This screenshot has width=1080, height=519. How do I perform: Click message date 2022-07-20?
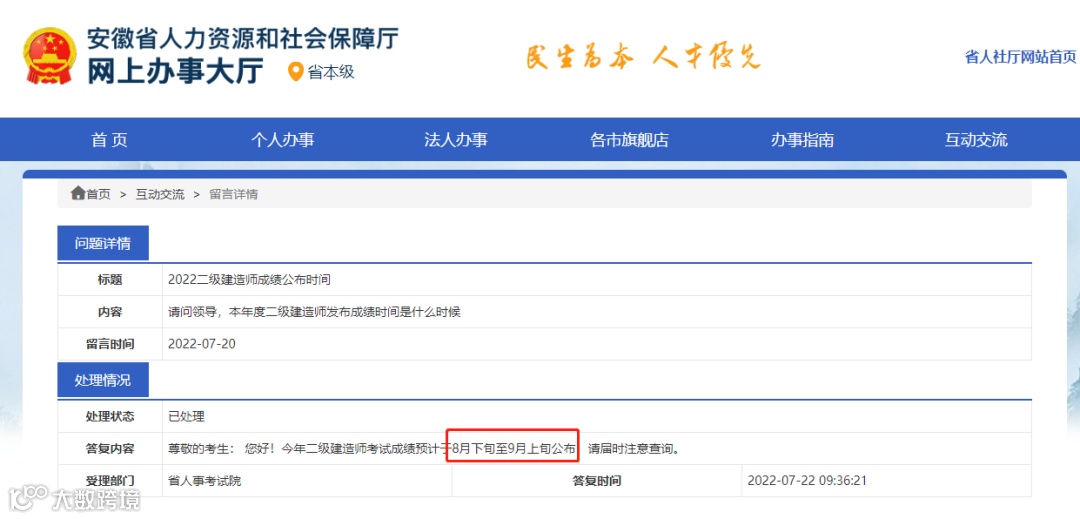202,343
